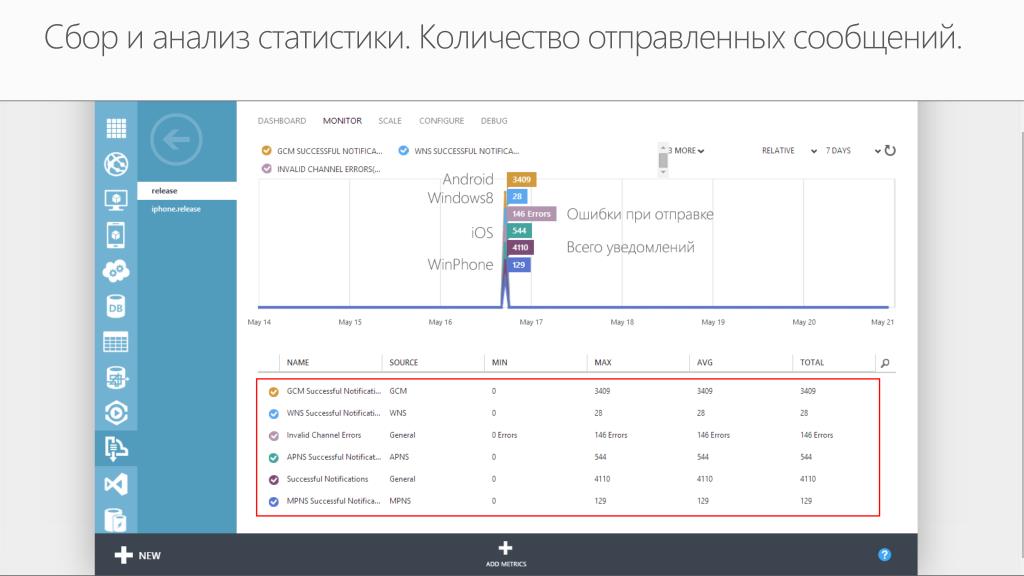The width and height of the screenshot is (1024, 576).
Task: Click the 0 Errors min cell
Action: coord(504,435)
